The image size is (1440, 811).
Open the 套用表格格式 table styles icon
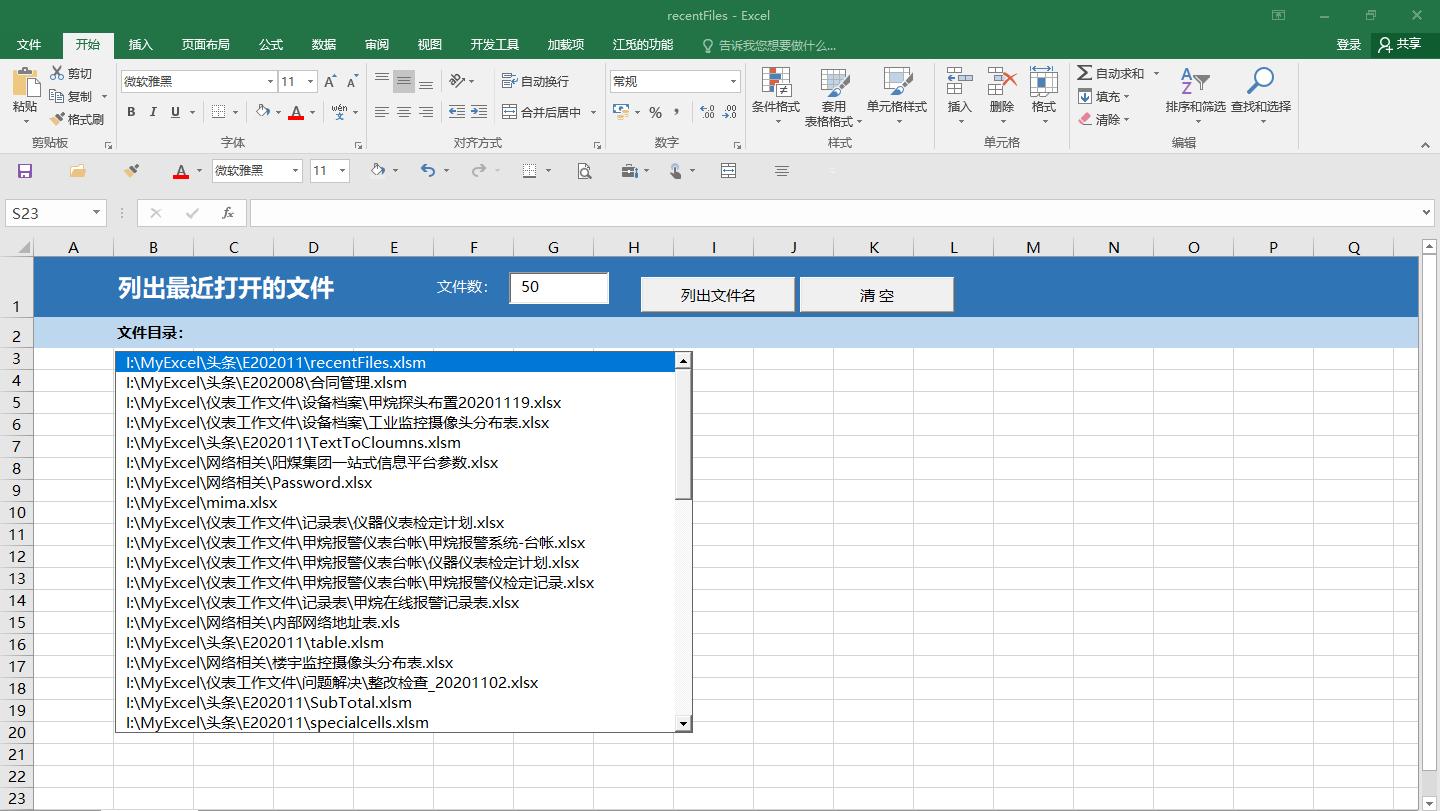(x=836, y=97)
